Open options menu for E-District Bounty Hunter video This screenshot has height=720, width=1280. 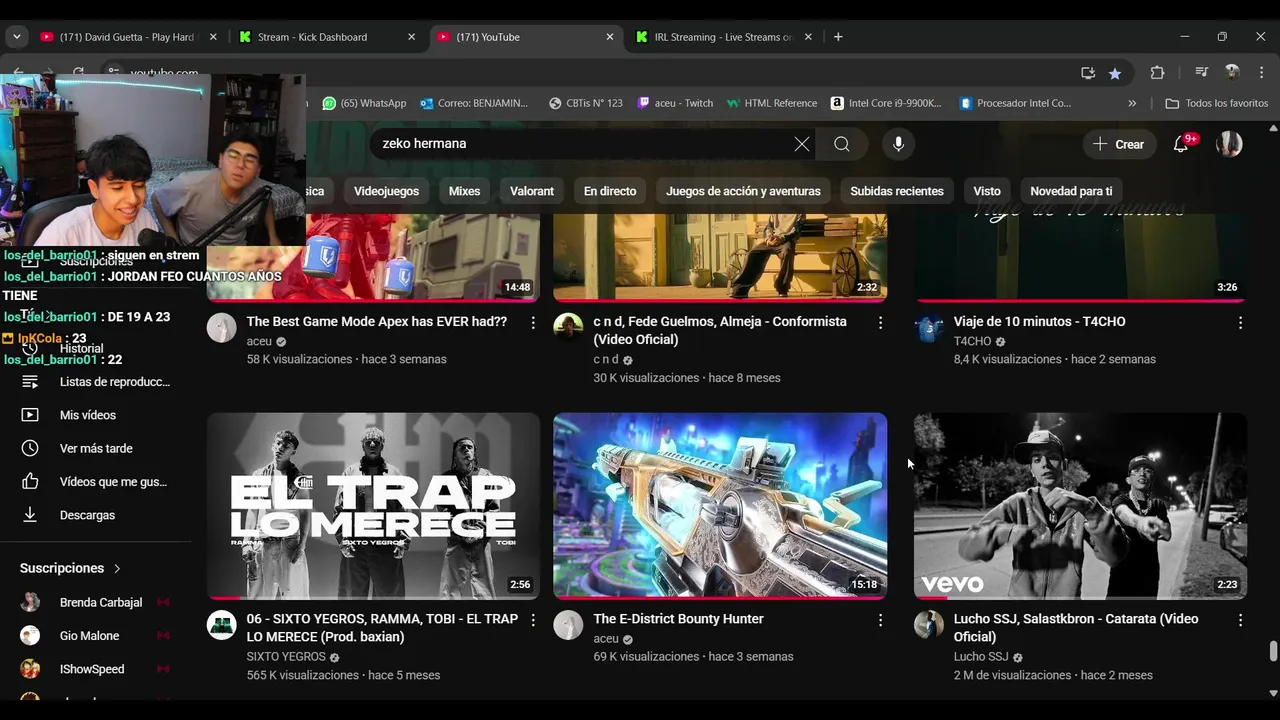pyautogui.click(x=880, y=620)
